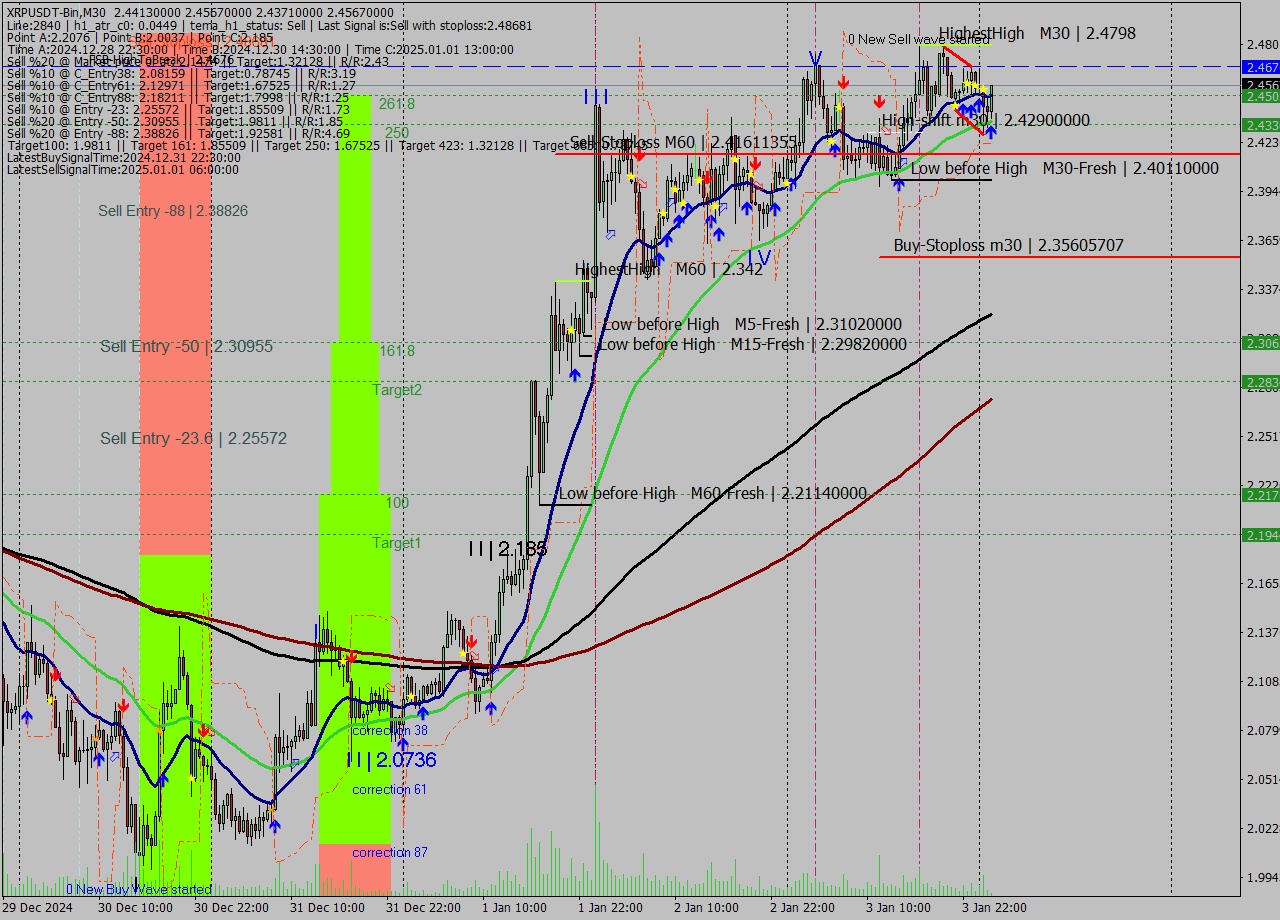Viewport: 1280px width, 920px height.
Task: Click the 'Sell Entry -50 | 2.30955' label
Action: coord(186,346)
